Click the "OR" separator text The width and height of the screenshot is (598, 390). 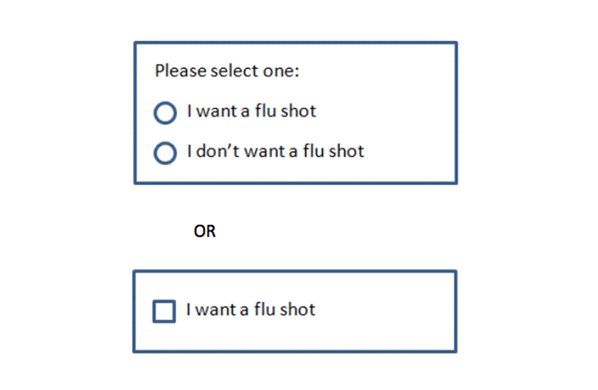[205, 231]
